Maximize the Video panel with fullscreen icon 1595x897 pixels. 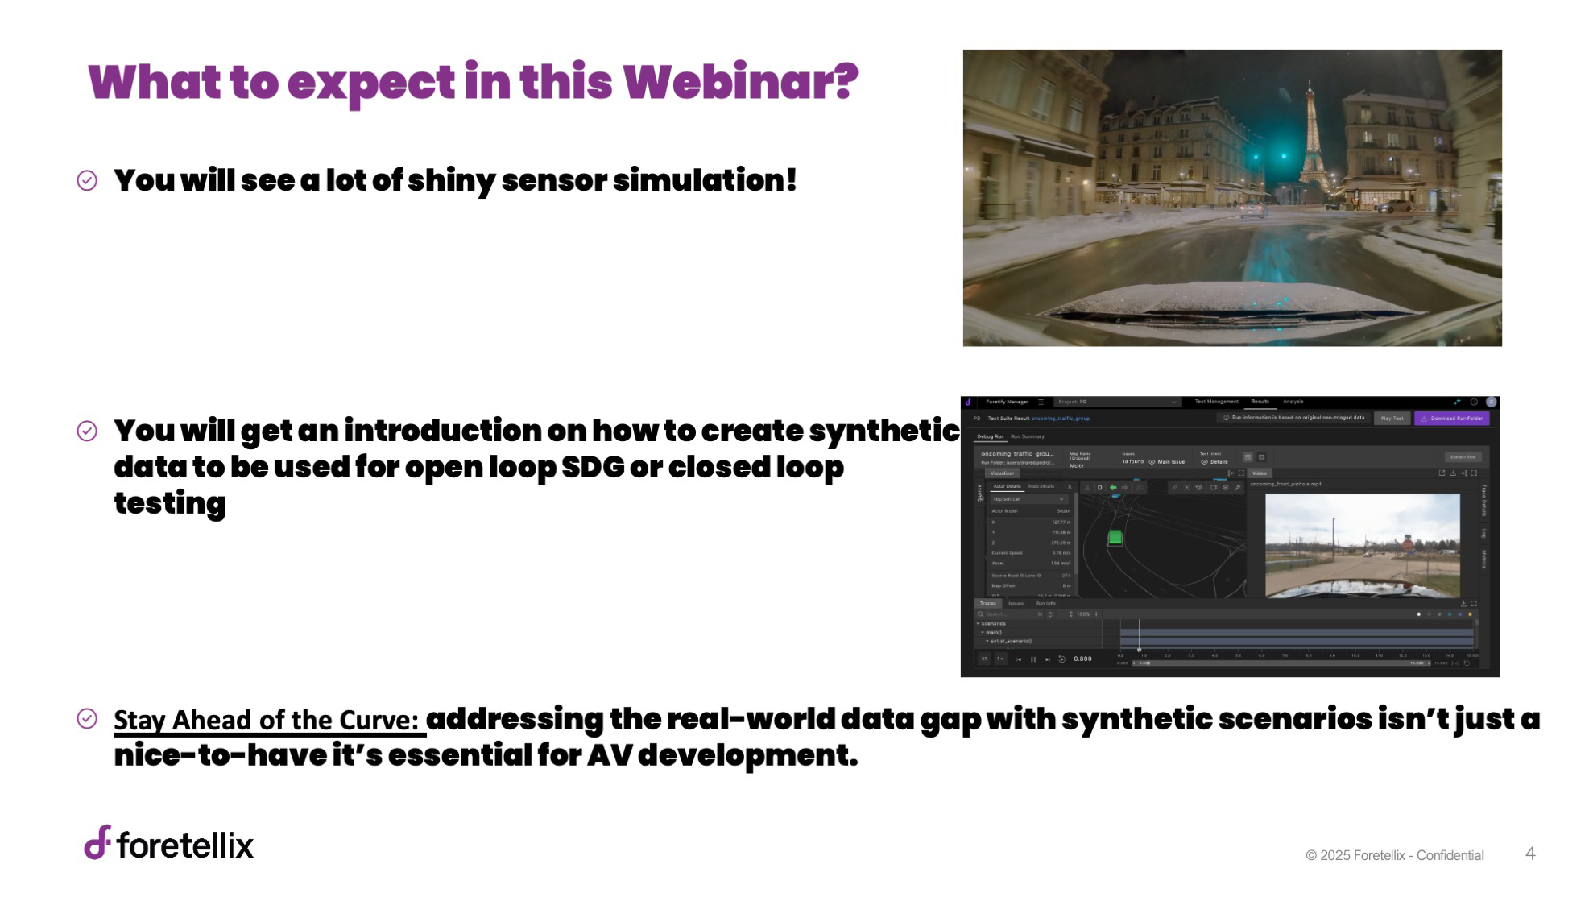(x=1474, y=473)
